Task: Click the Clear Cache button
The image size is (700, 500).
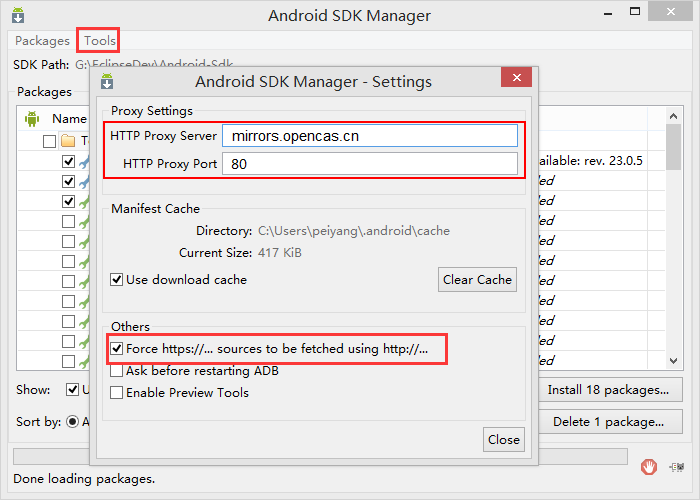Action: pyautogui.click(x=477, y=280)
